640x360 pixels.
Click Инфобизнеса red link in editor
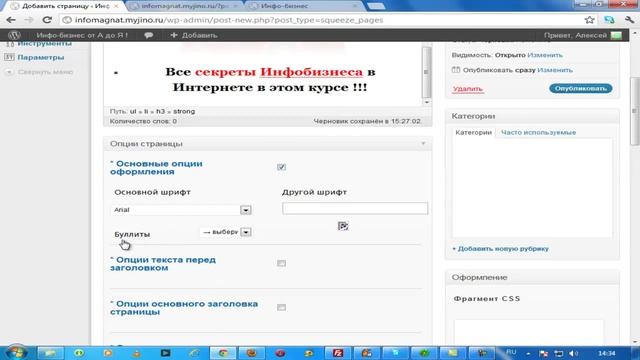click(x=311, y=72)
